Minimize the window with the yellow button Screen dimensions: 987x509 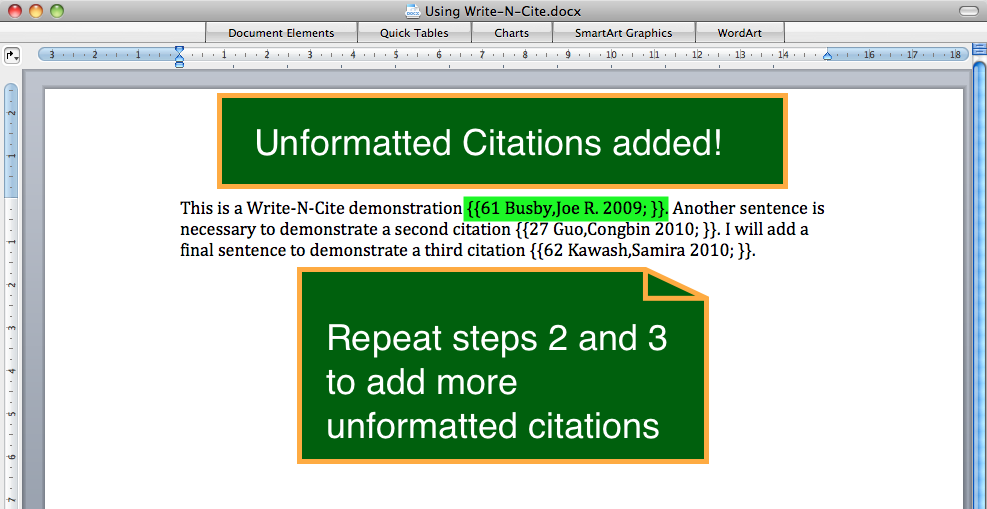click(35, 11)
